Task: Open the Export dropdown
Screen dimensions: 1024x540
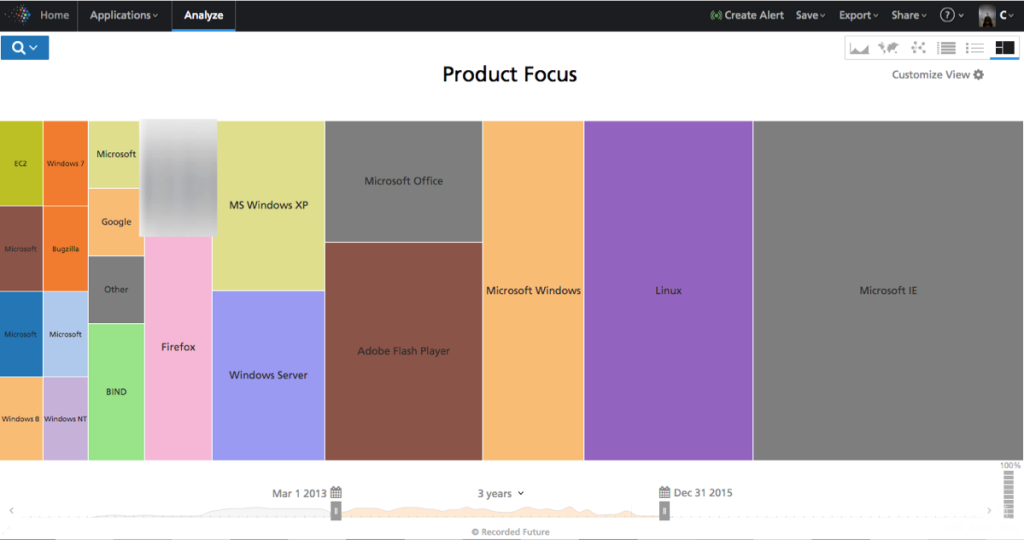Action: pos(858,15)
